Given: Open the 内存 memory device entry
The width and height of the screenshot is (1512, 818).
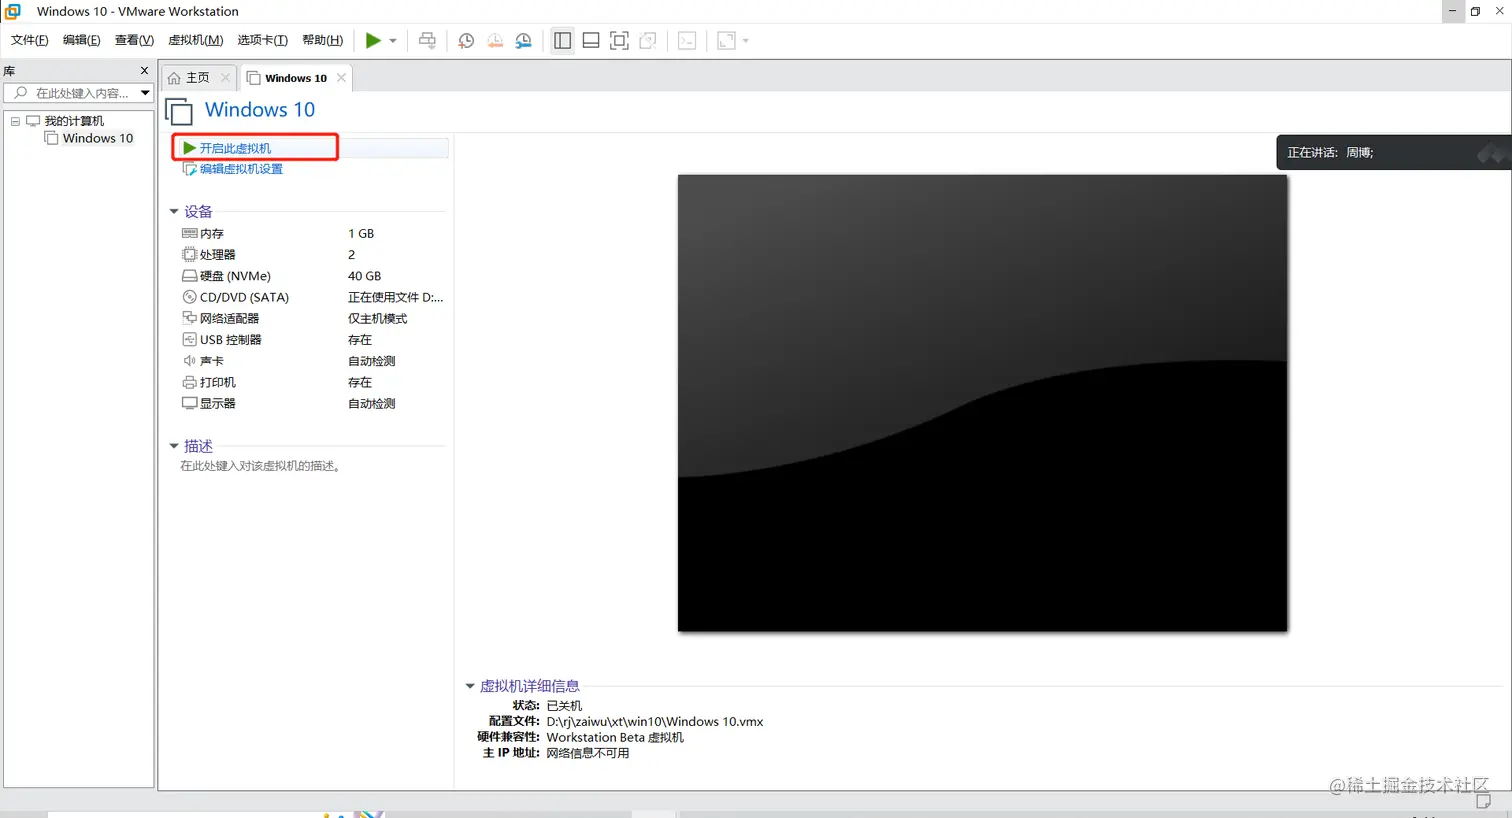Looking at the screenshot, I should pos(212,234).
